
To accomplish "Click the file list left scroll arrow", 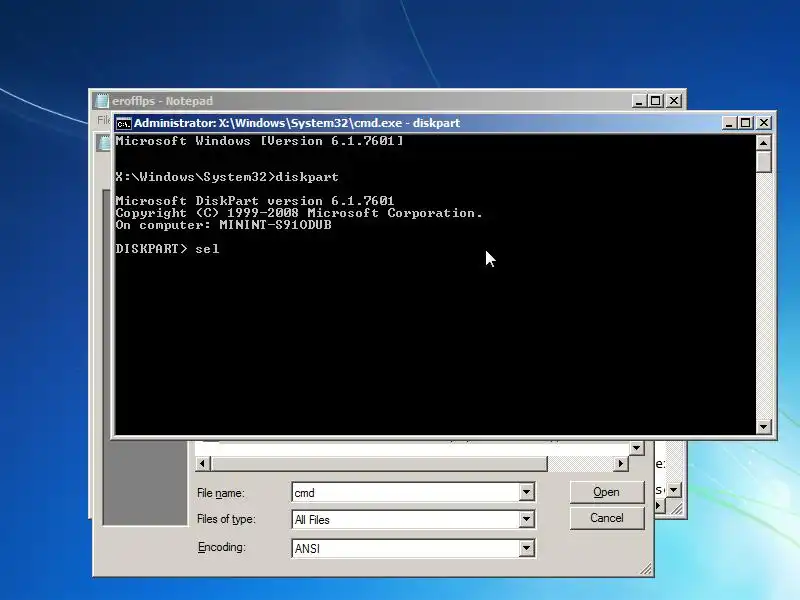I will 203,463.
